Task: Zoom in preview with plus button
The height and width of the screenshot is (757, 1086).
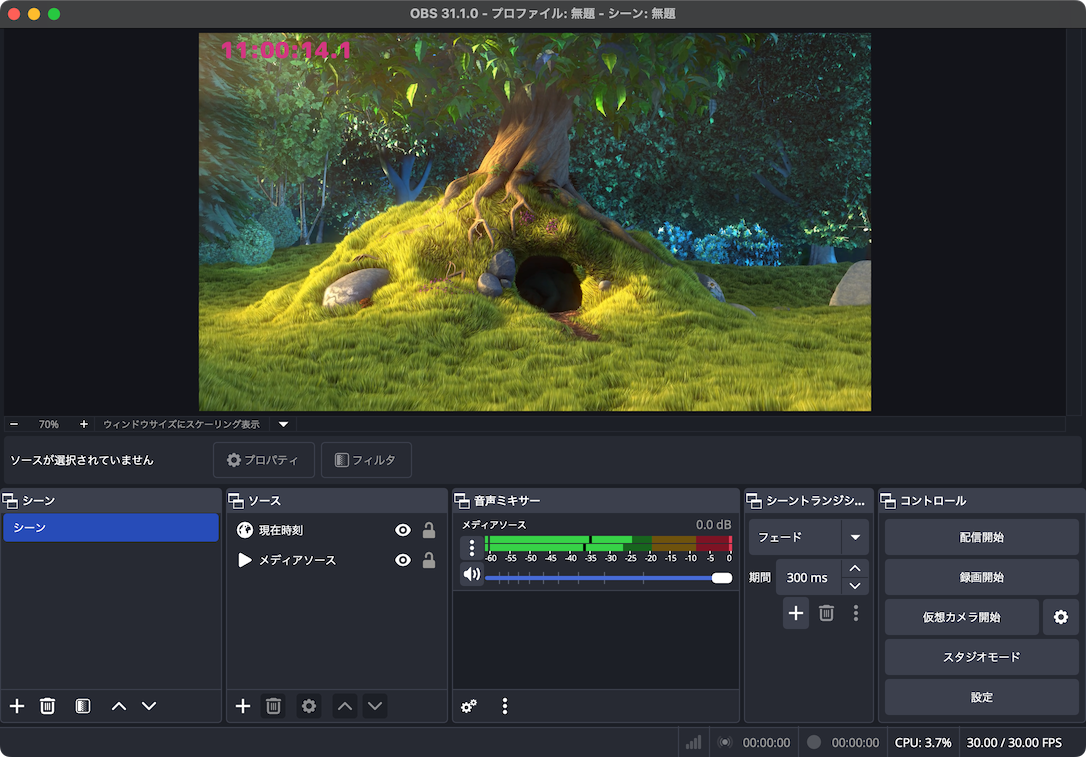Action: [84, 424]
